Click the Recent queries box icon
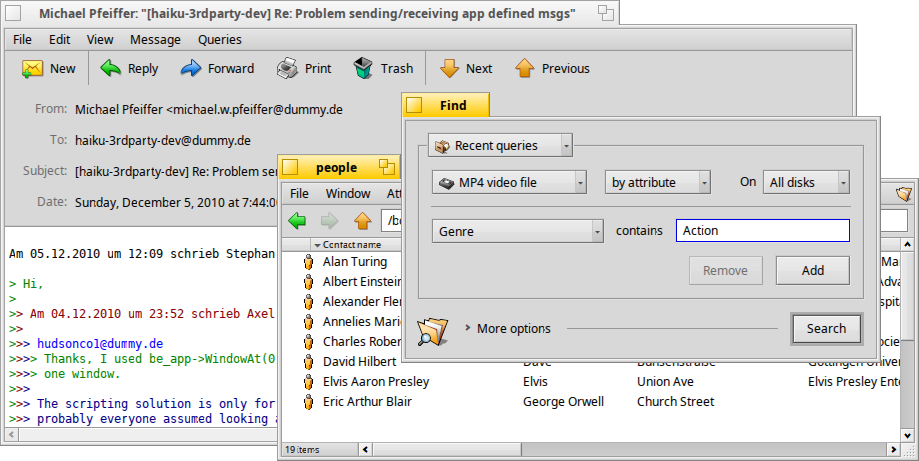 click(x=442, y=146)
